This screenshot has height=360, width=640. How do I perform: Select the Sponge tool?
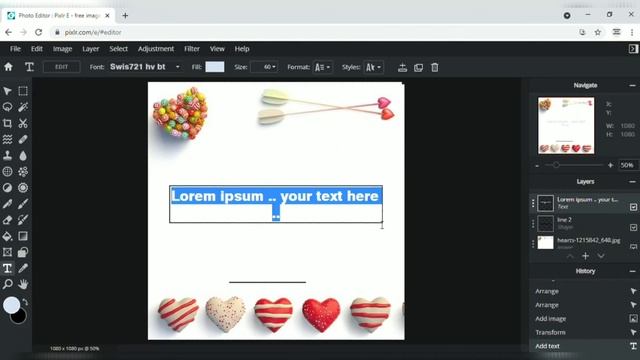click(x=23, y=188)
